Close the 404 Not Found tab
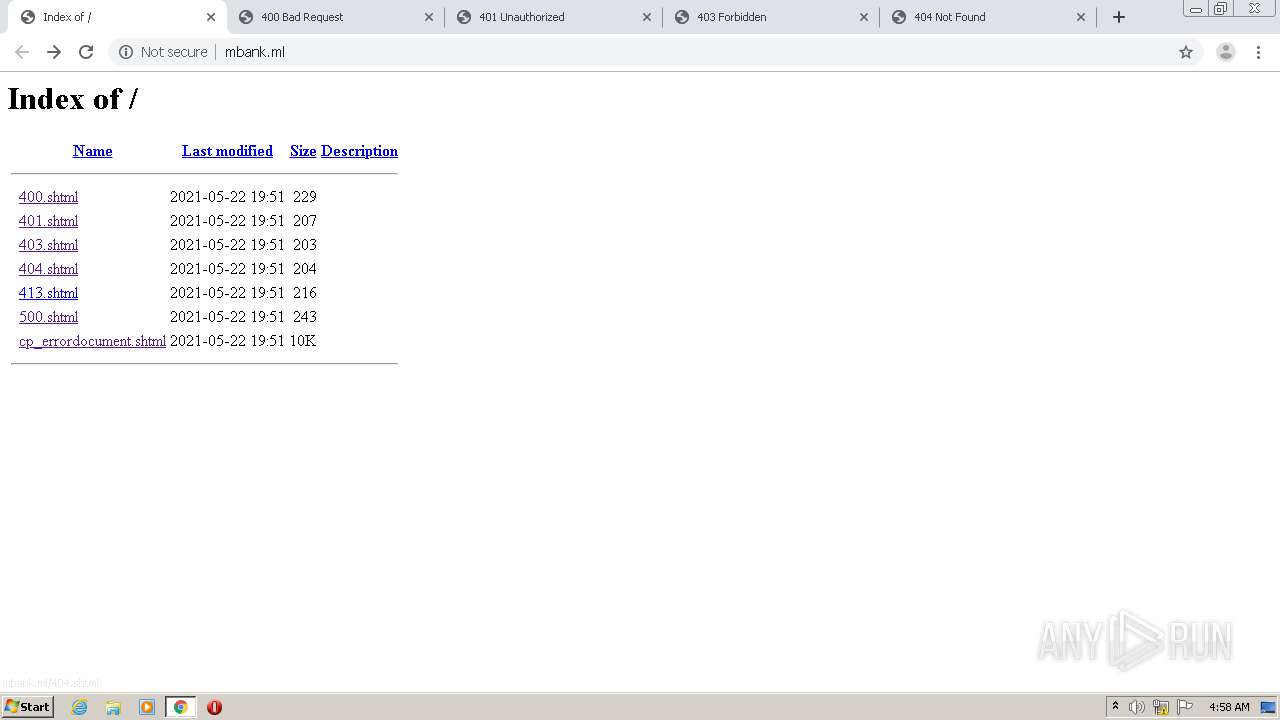Screen dimensions: 1280x720 pos(1081,17)
